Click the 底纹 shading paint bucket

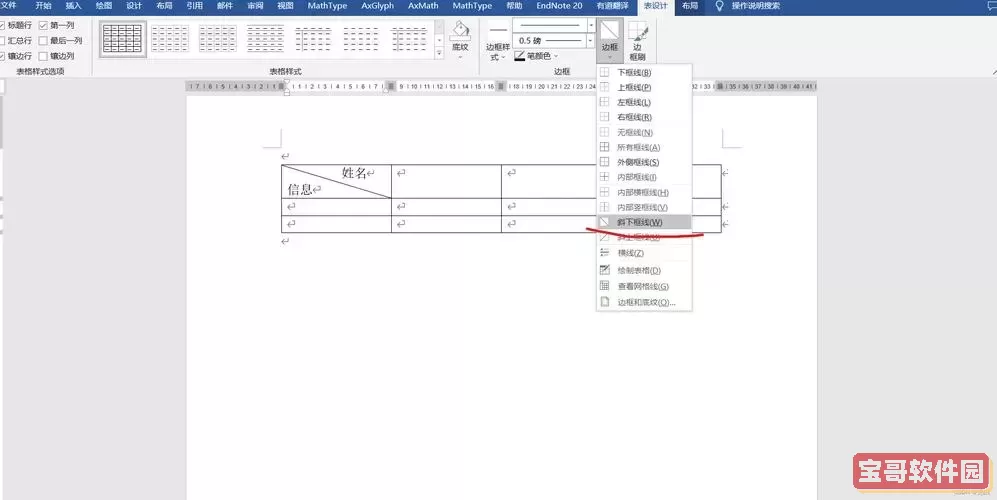click(x=460, y=31)
